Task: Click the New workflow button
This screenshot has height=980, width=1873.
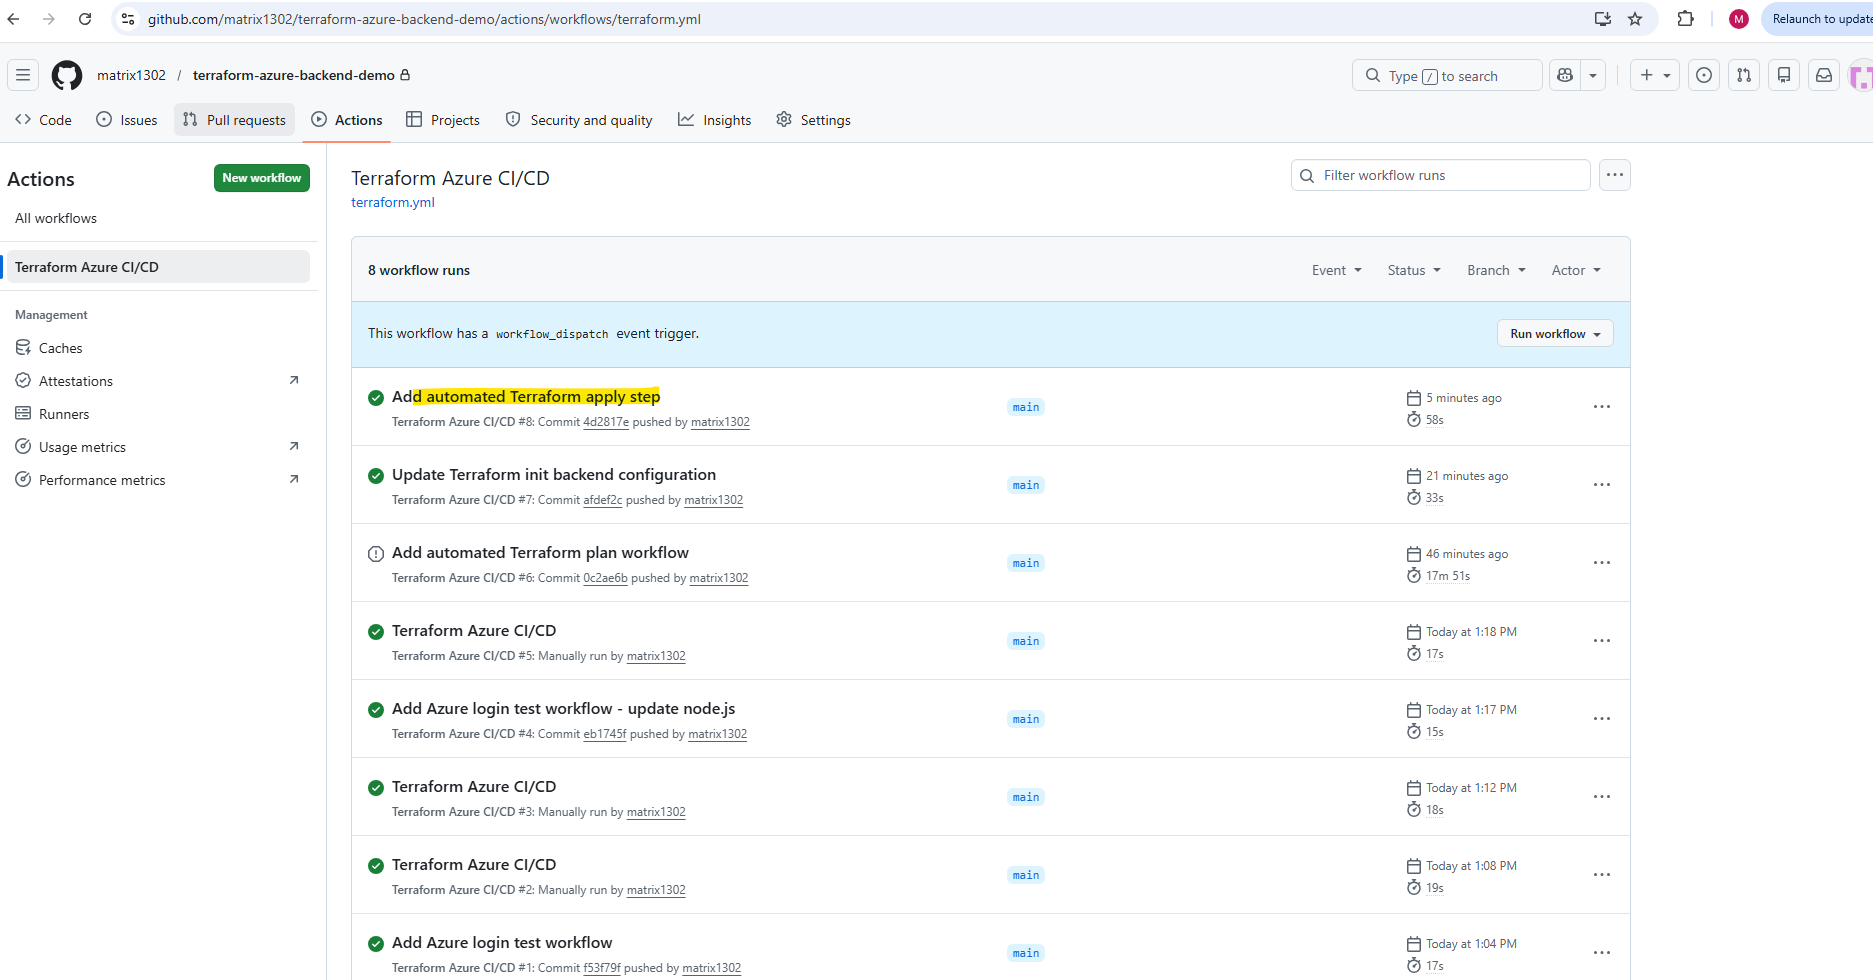Action: tap(262, 178)
